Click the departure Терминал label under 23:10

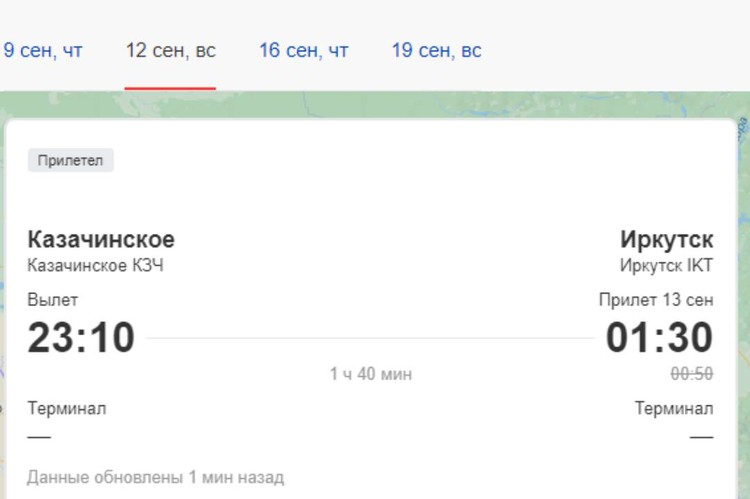(x=66, y=408)
